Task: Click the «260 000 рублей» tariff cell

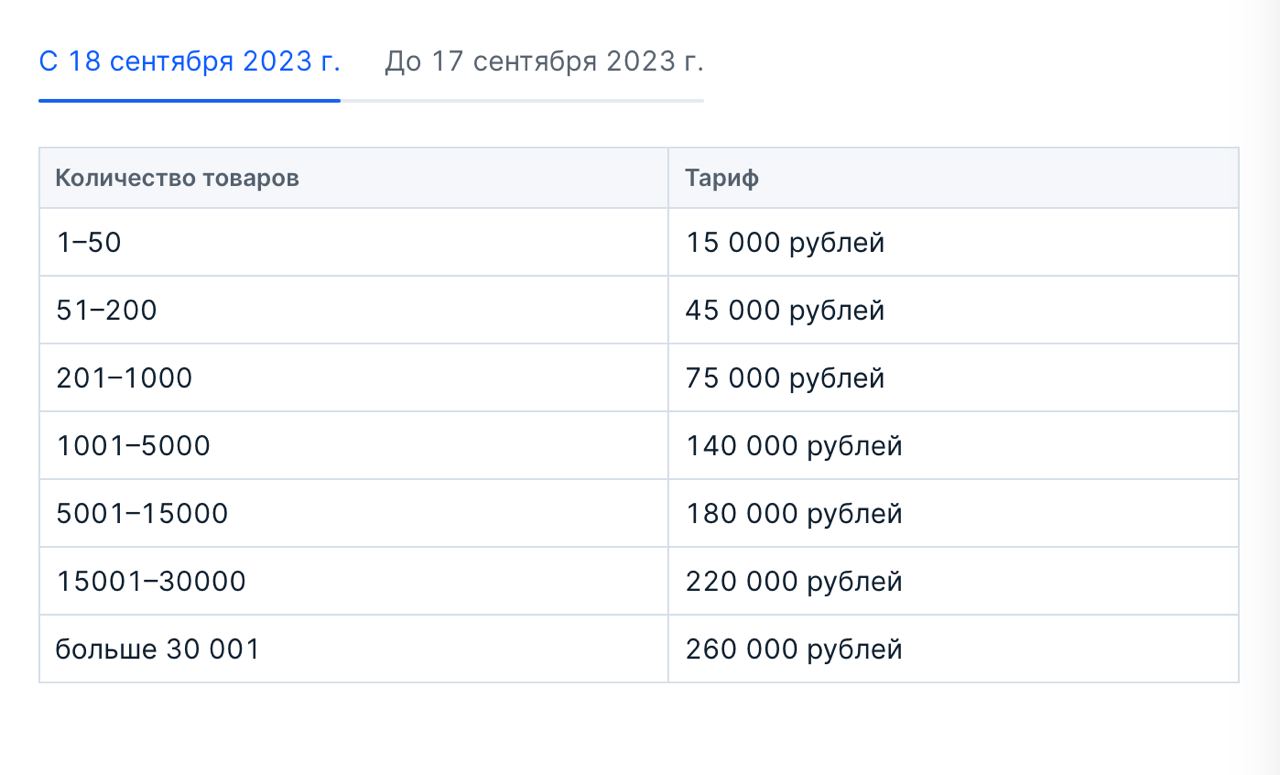Action: pyautogui.click(x=794, y=650)
